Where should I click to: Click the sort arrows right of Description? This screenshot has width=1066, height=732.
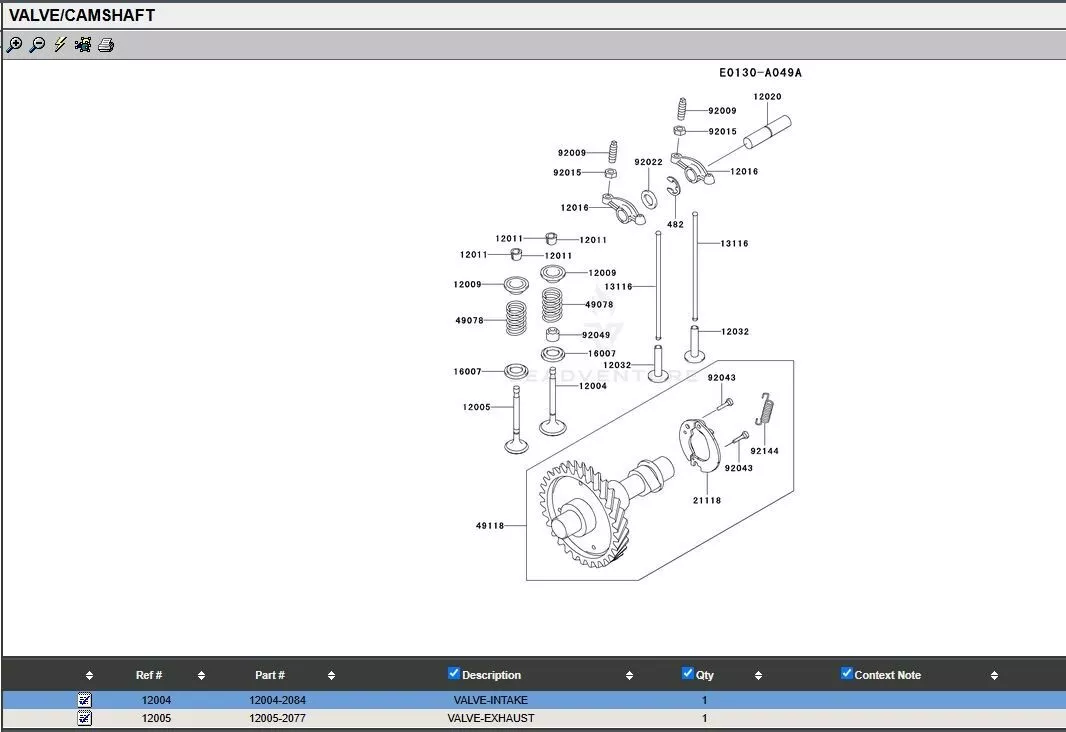629,676
